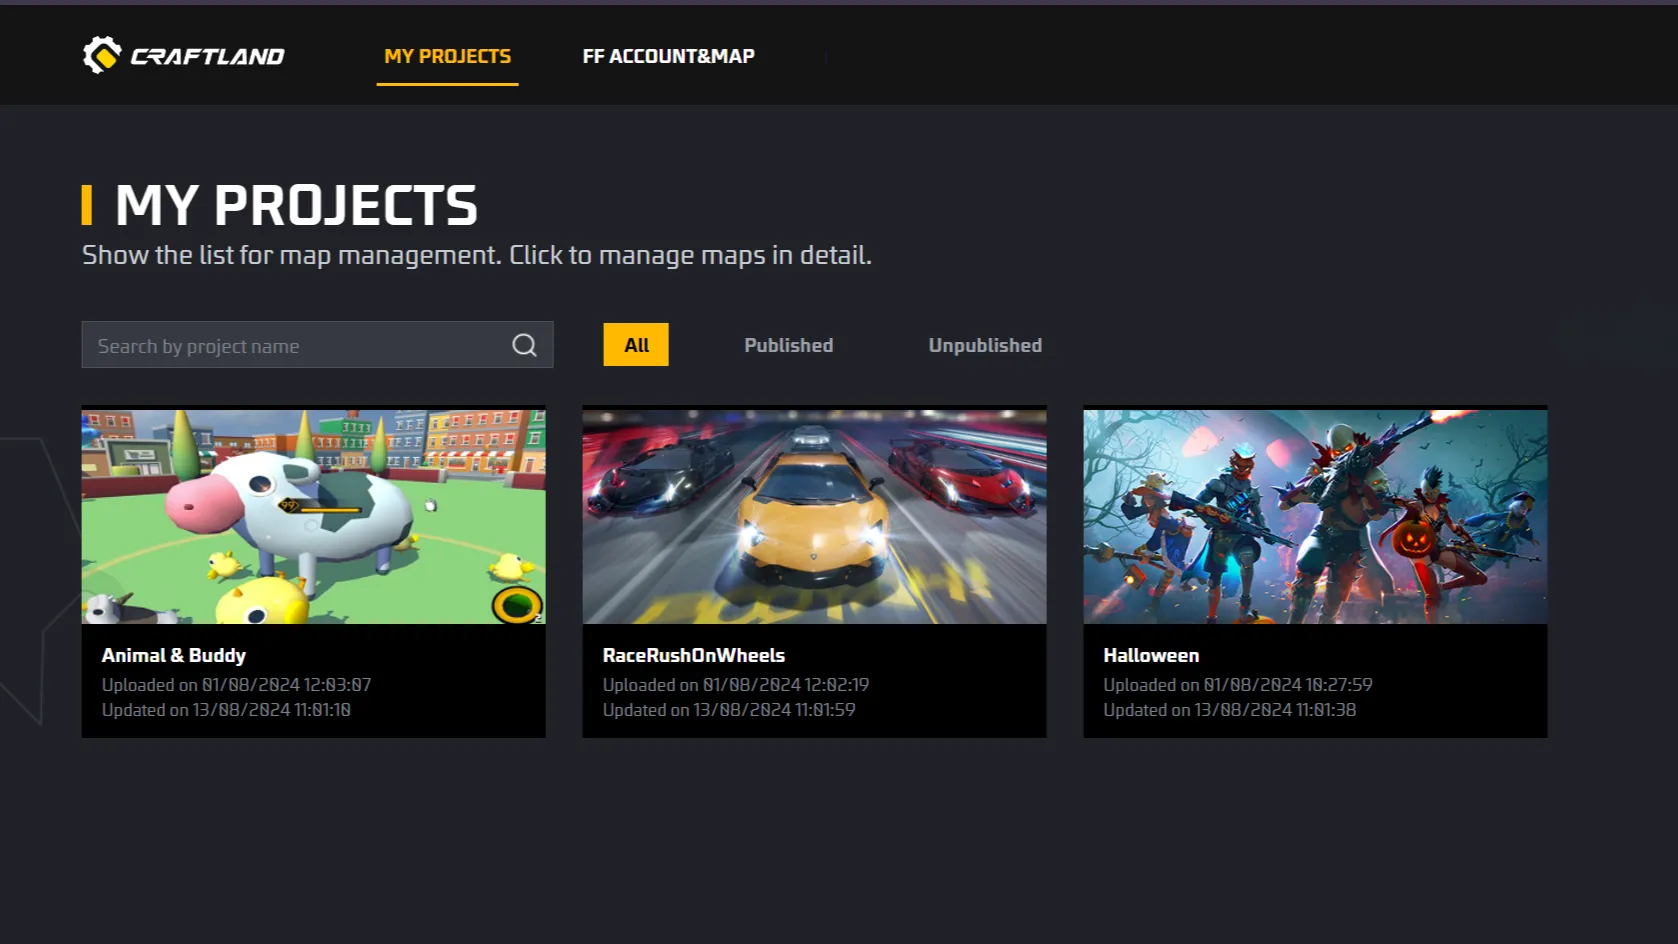Open the FF ACCOUNT&MAP tab
1678x944 pixels.
pyautogui.click(x=668, y=57)
